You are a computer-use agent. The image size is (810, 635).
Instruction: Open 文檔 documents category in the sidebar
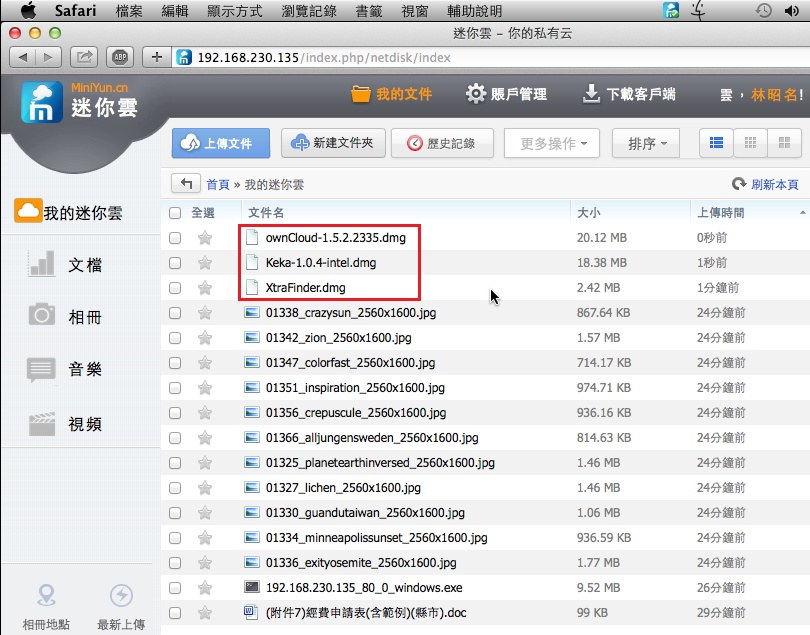tap(66, 265)
